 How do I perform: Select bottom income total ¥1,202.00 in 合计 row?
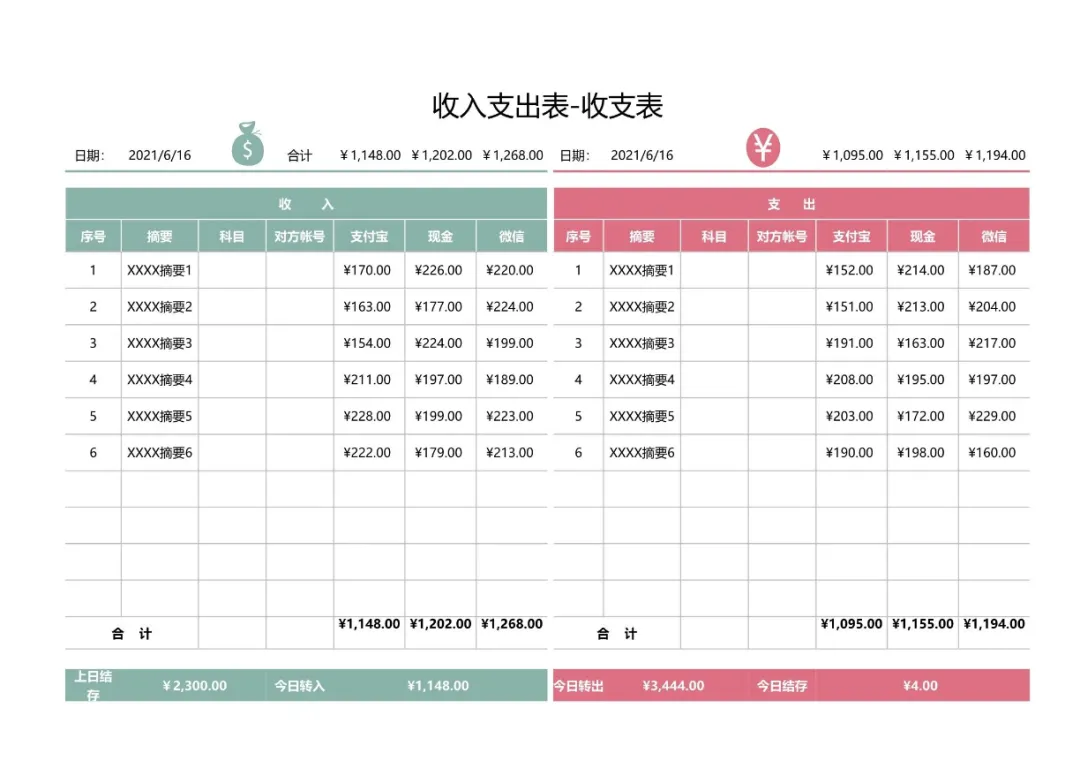coord(441,623)
